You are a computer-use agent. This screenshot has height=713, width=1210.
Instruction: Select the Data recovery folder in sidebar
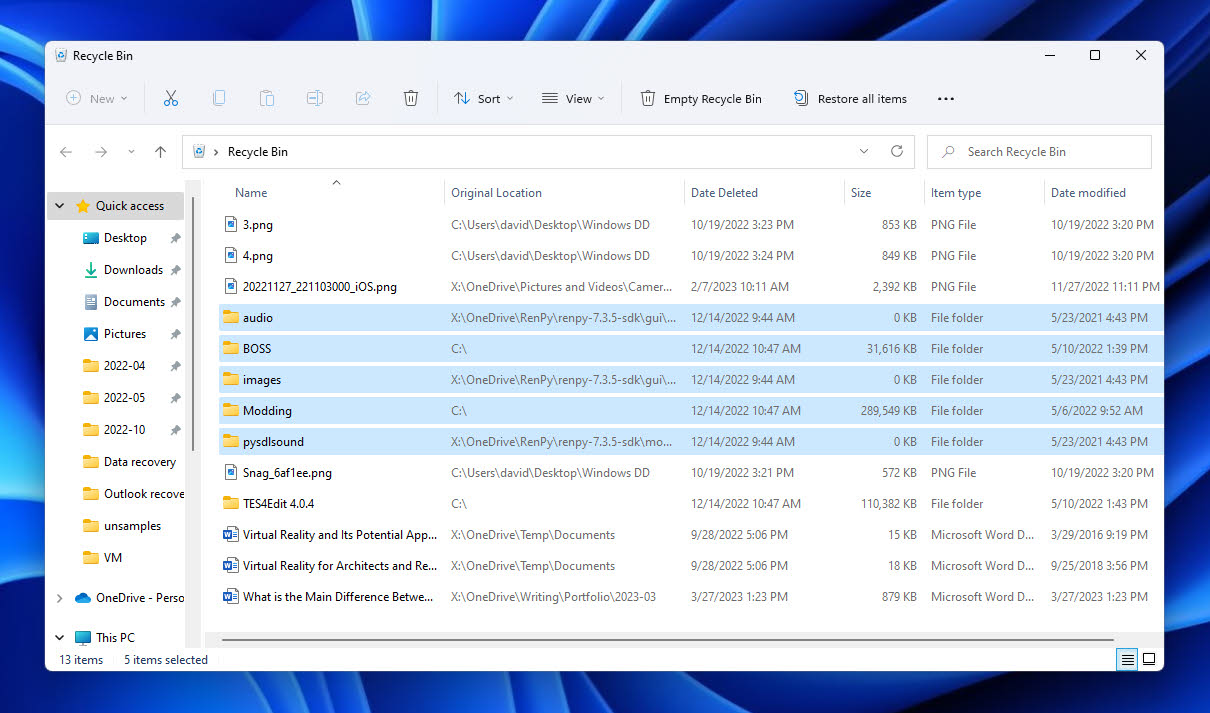click(140, 462)
